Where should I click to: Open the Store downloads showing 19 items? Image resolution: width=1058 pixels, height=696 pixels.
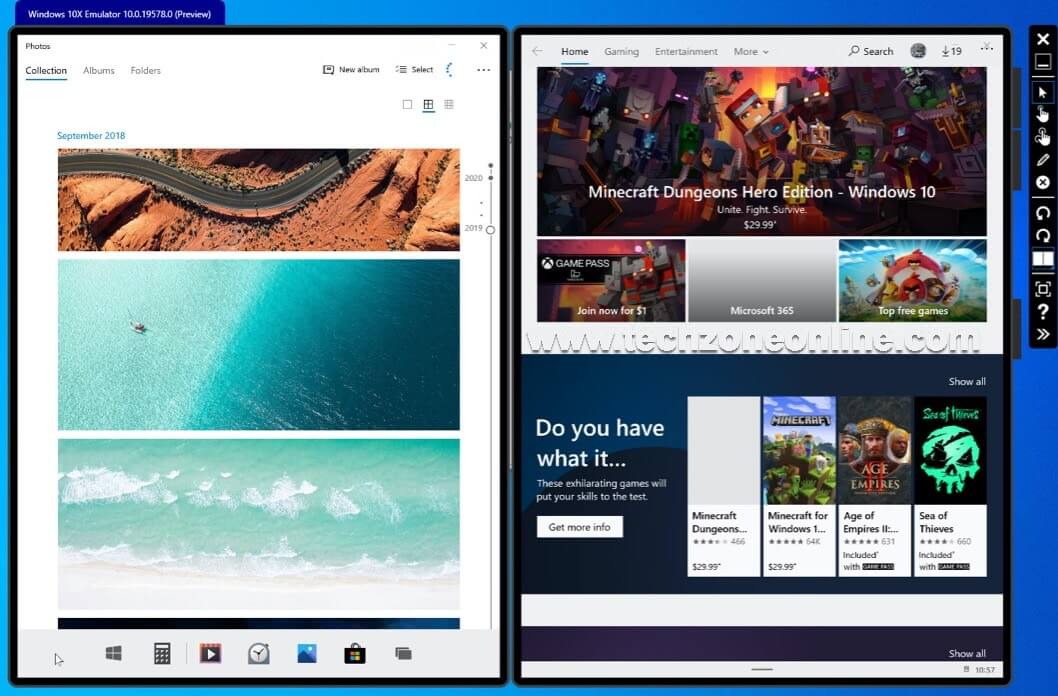(951, 51)
